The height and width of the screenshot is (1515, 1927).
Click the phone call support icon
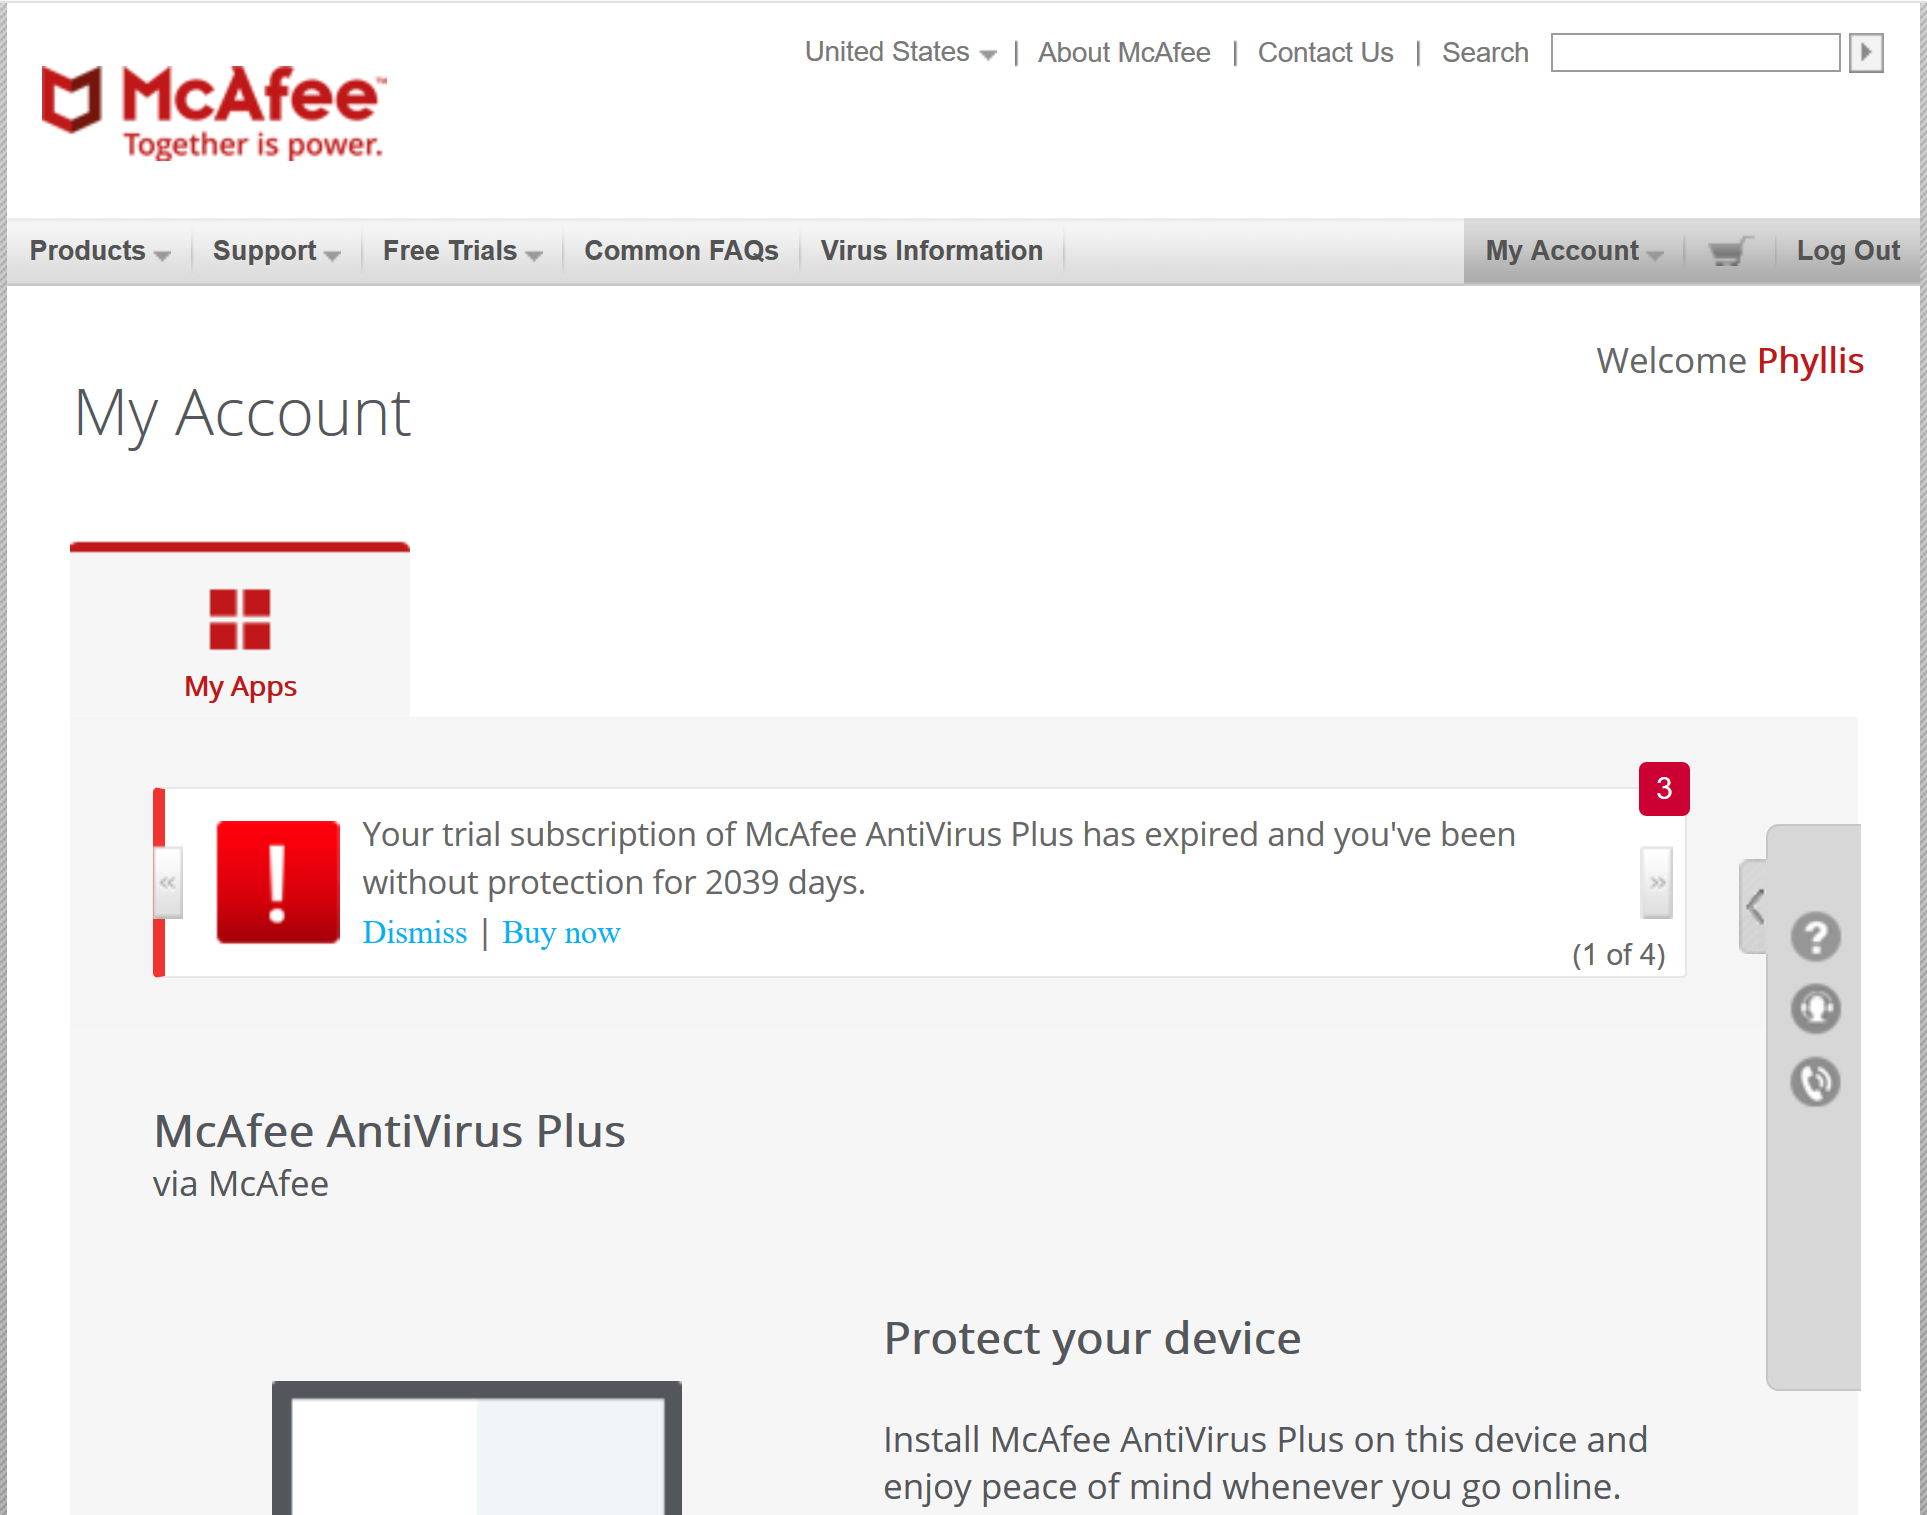pyautogui.click(x=1815, y=1081)
